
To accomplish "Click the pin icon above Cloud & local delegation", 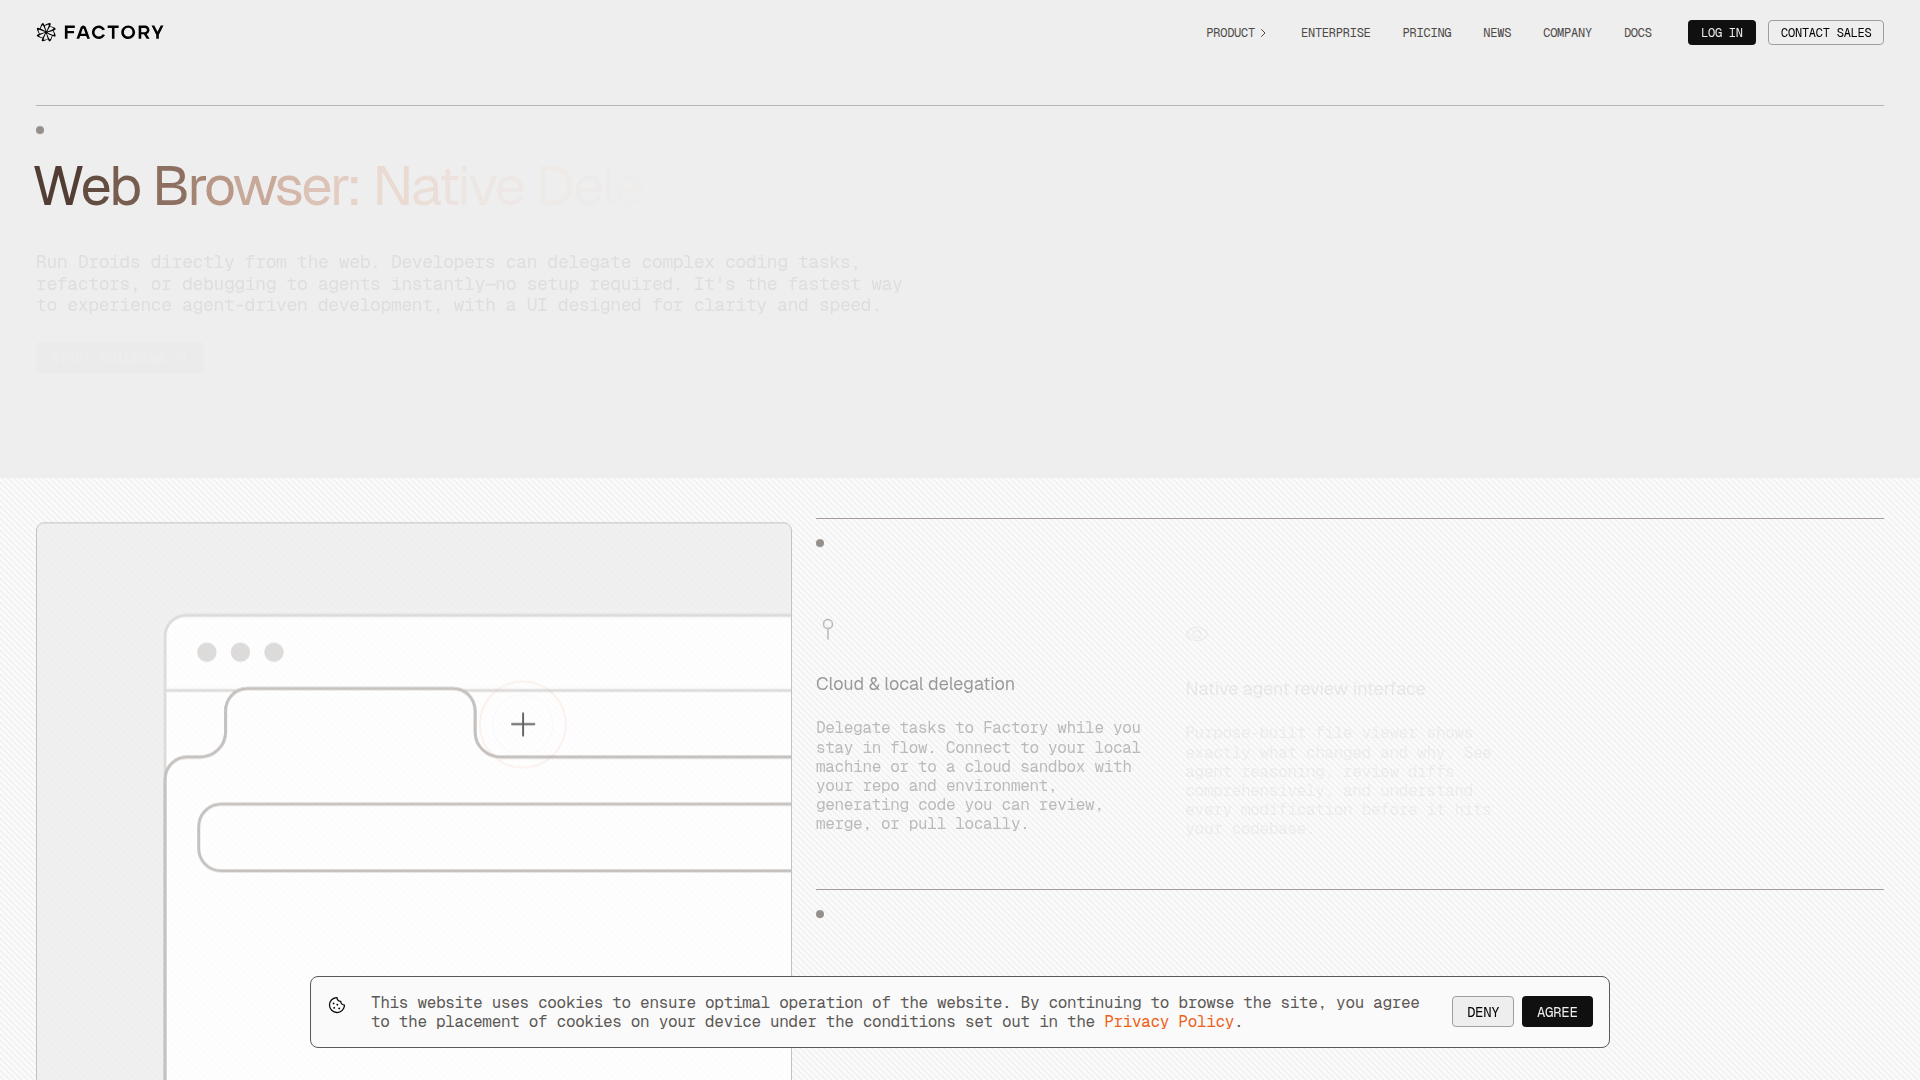I will coord(828,629).
